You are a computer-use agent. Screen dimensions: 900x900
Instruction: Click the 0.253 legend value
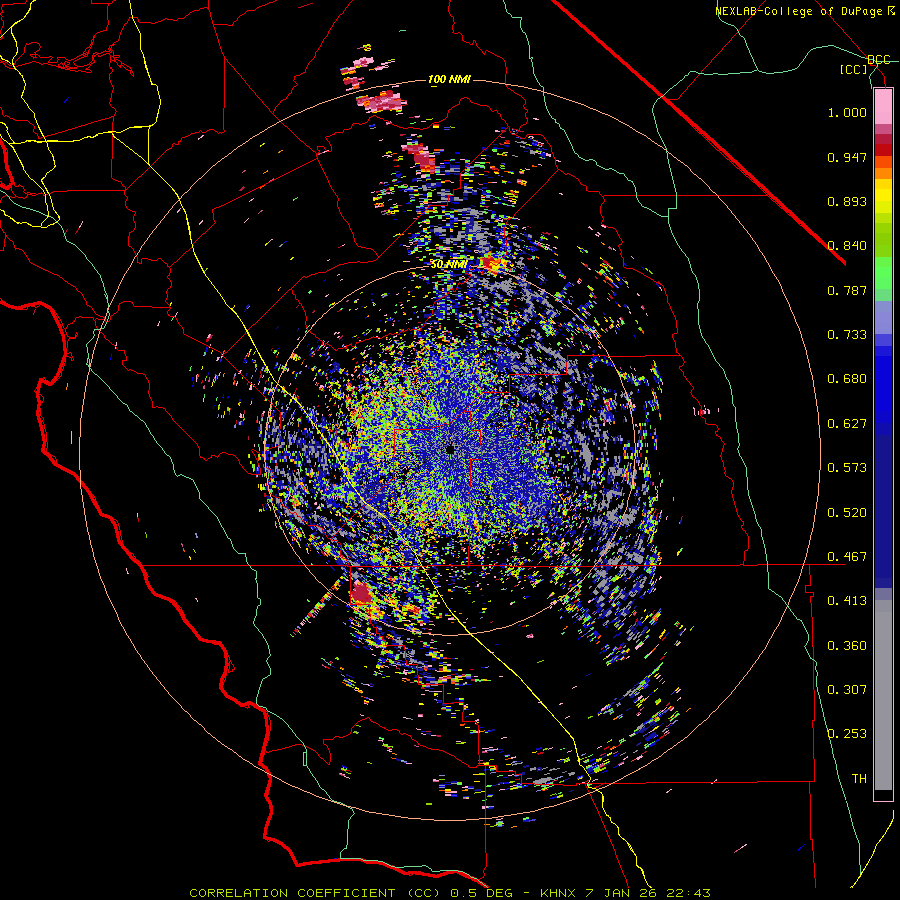pyautogui.click(x=847, y=734)
